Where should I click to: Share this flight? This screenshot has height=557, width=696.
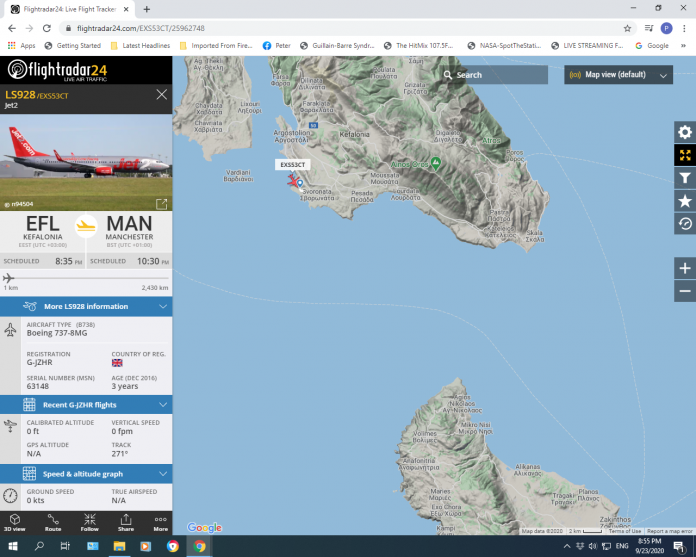coord(126,522)
